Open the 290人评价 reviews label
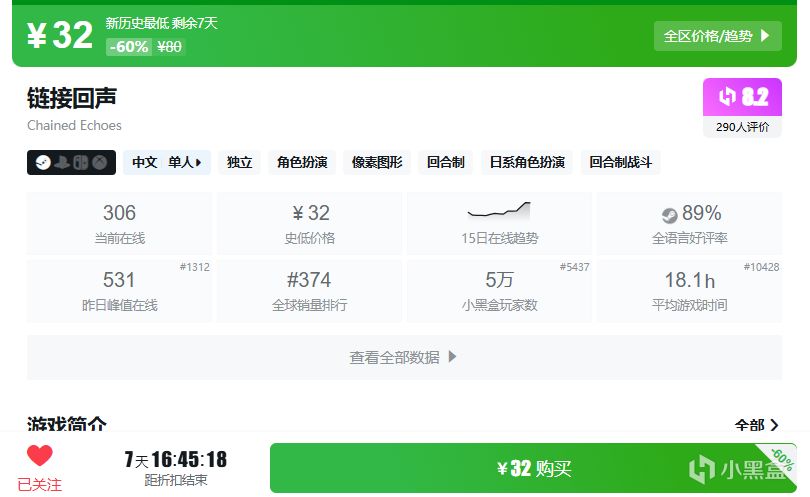Viewport: 810px width, 497px height. point(742,127)
